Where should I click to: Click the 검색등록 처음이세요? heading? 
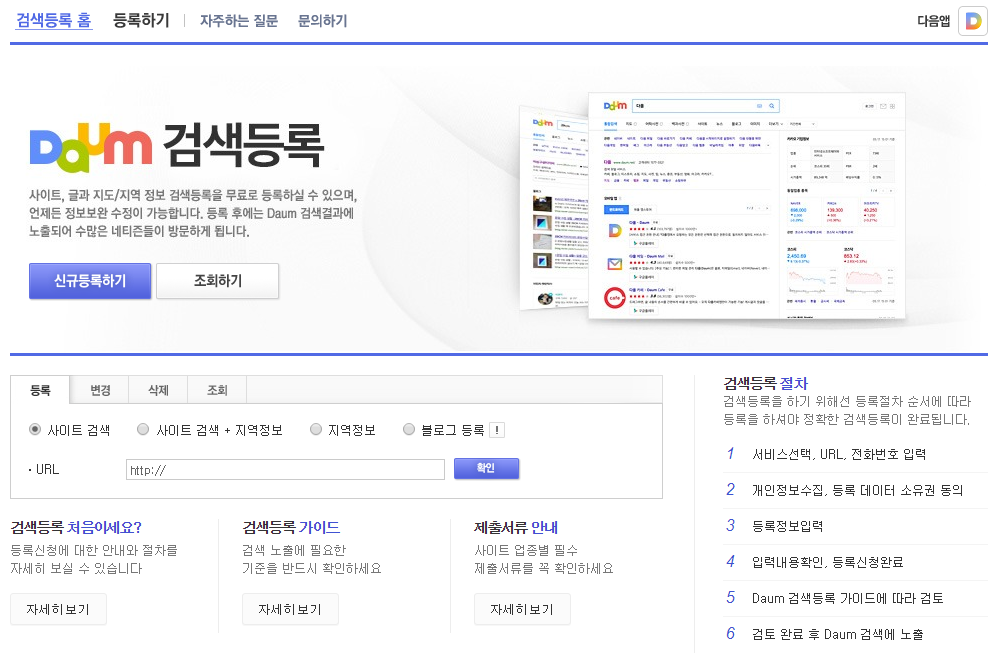pyautogui.click(x=76, y=527)
